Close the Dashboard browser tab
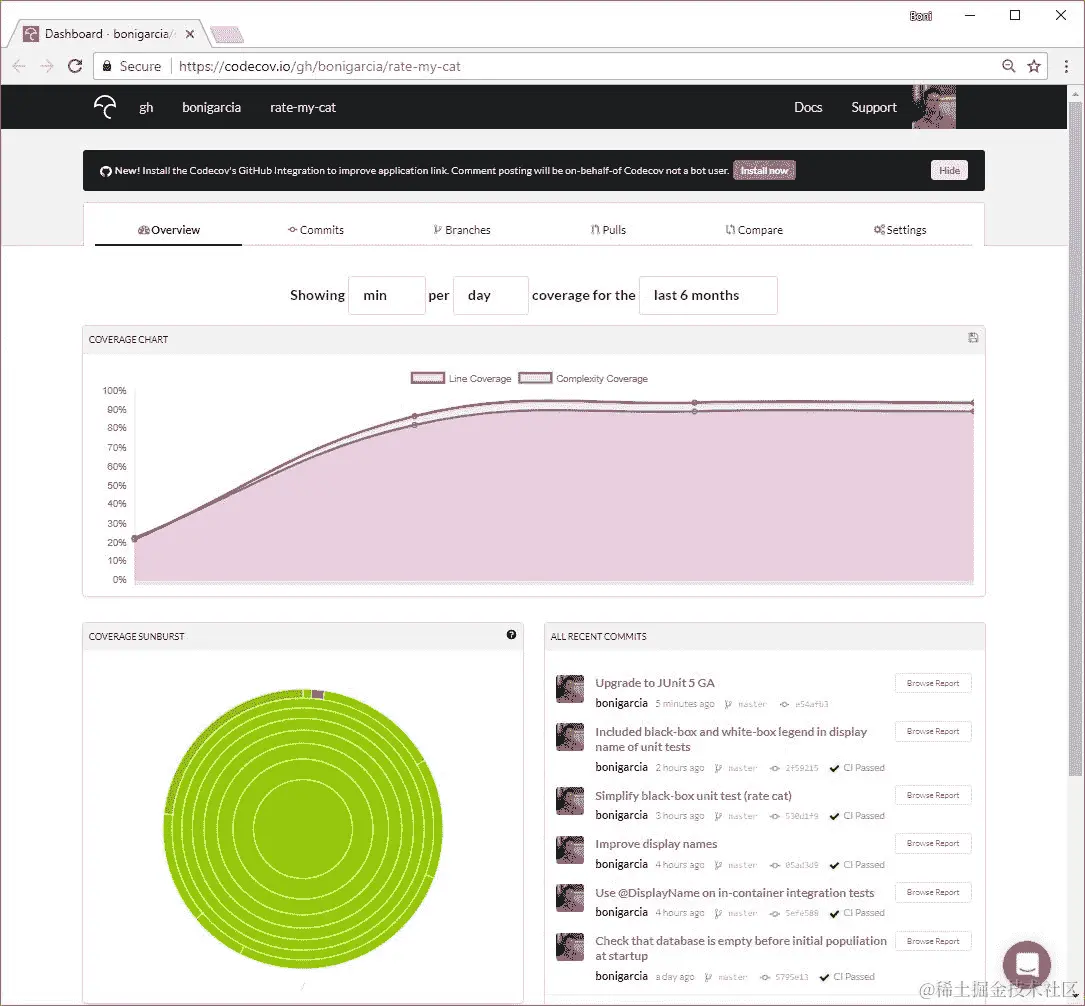Image resolution: width=1085 pixels, height=1006 pixels. click(x=190, y=34)
